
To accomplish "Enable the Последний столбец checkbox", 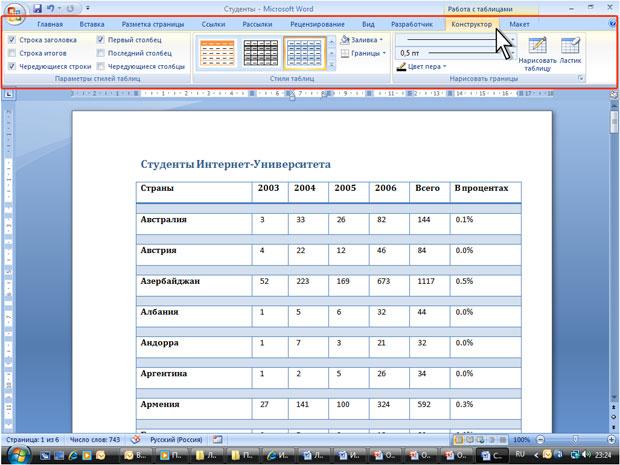I will 101,53.
